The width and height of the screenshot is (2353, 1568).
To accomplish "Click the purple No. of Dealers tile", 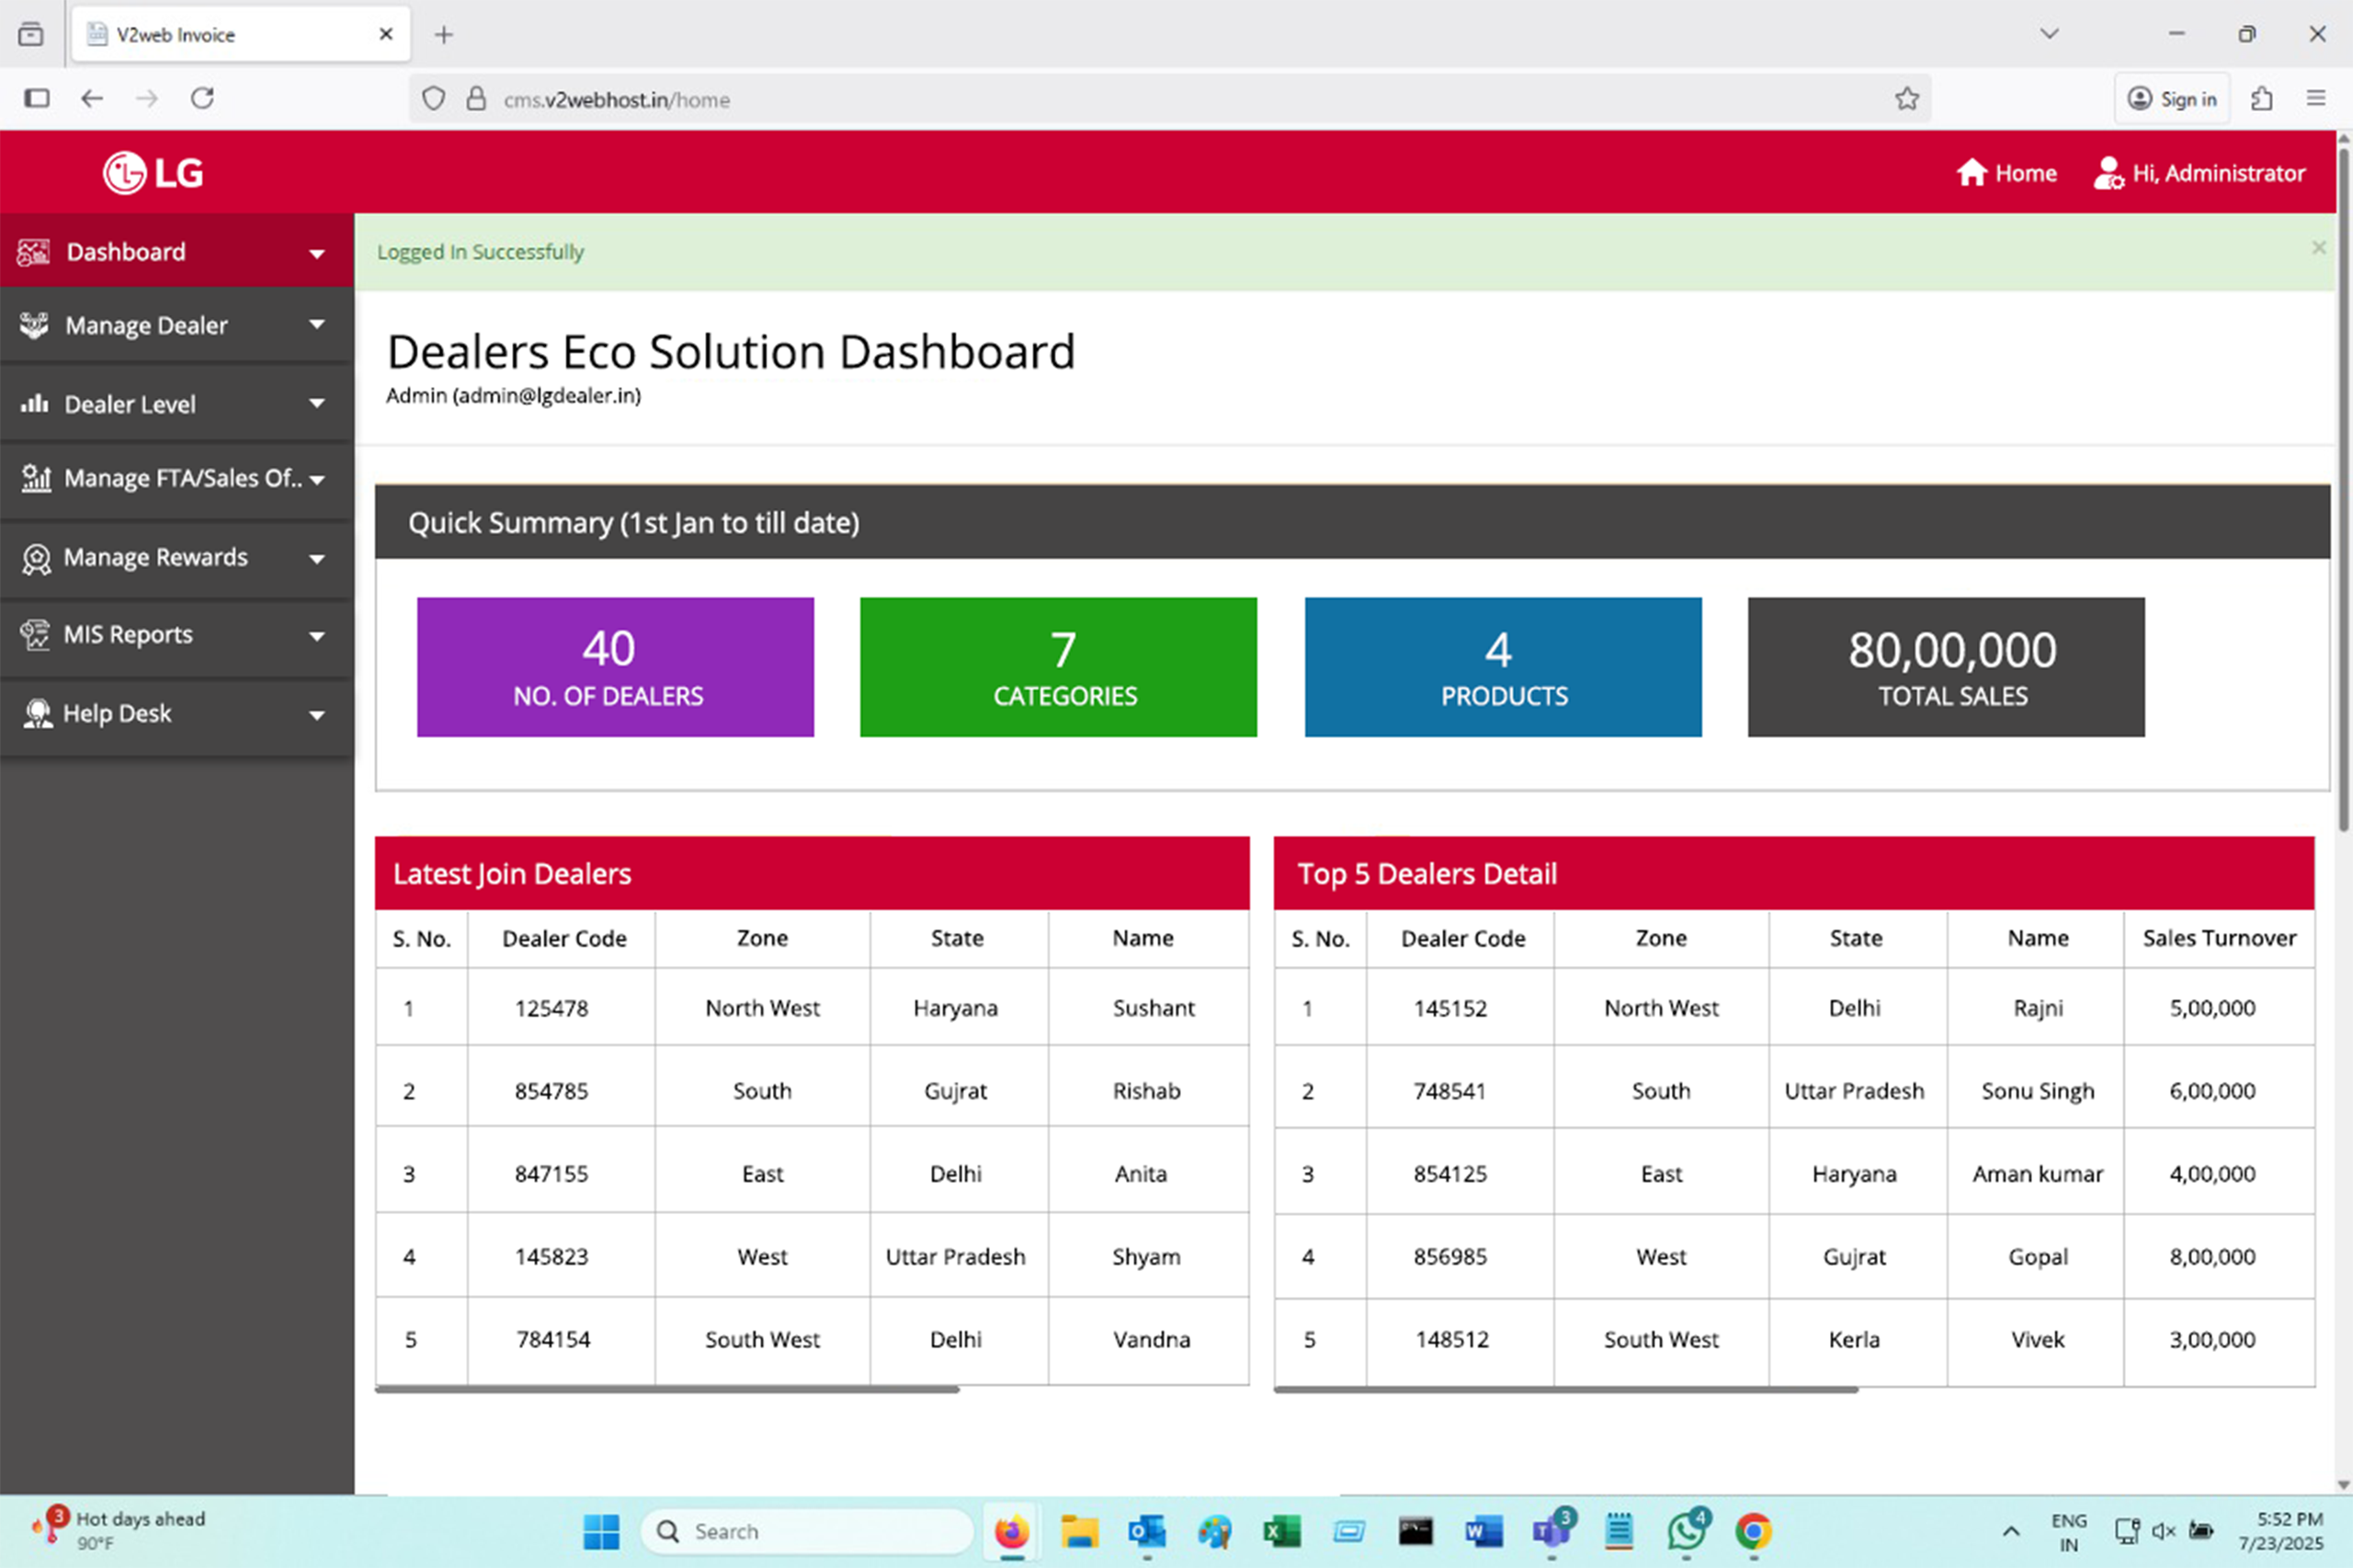I will click(x=615, y=667).
